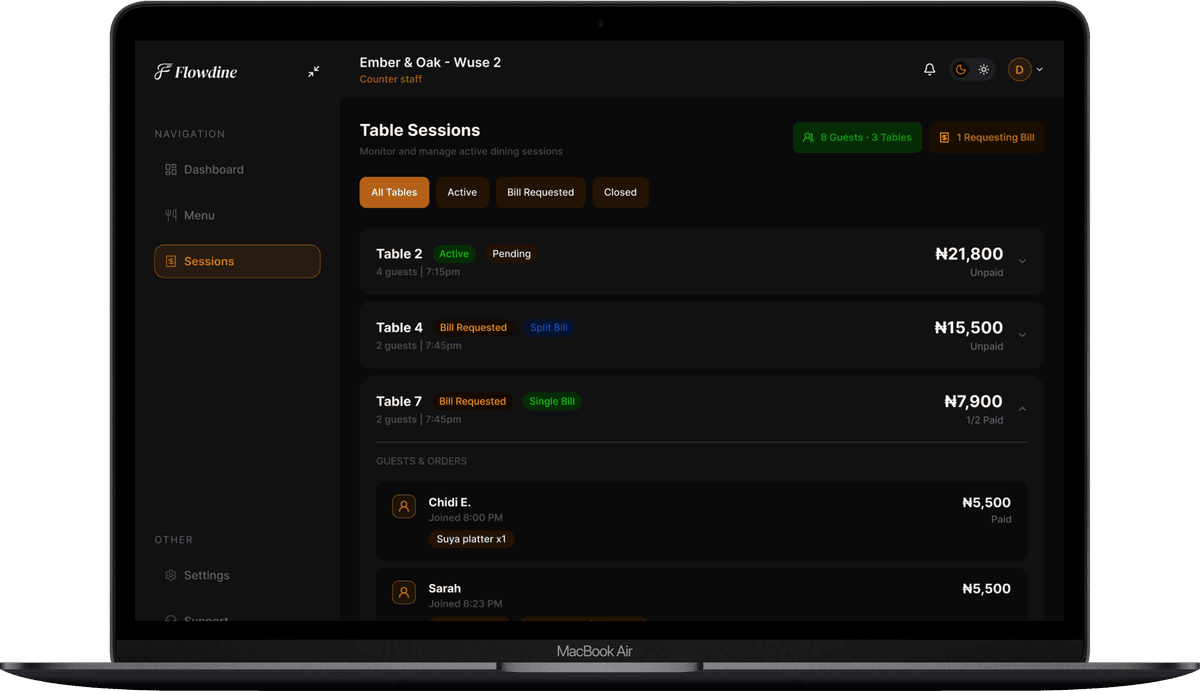Click the user avatar with letter D
1200x691 pixels.
click(1019, 70)
